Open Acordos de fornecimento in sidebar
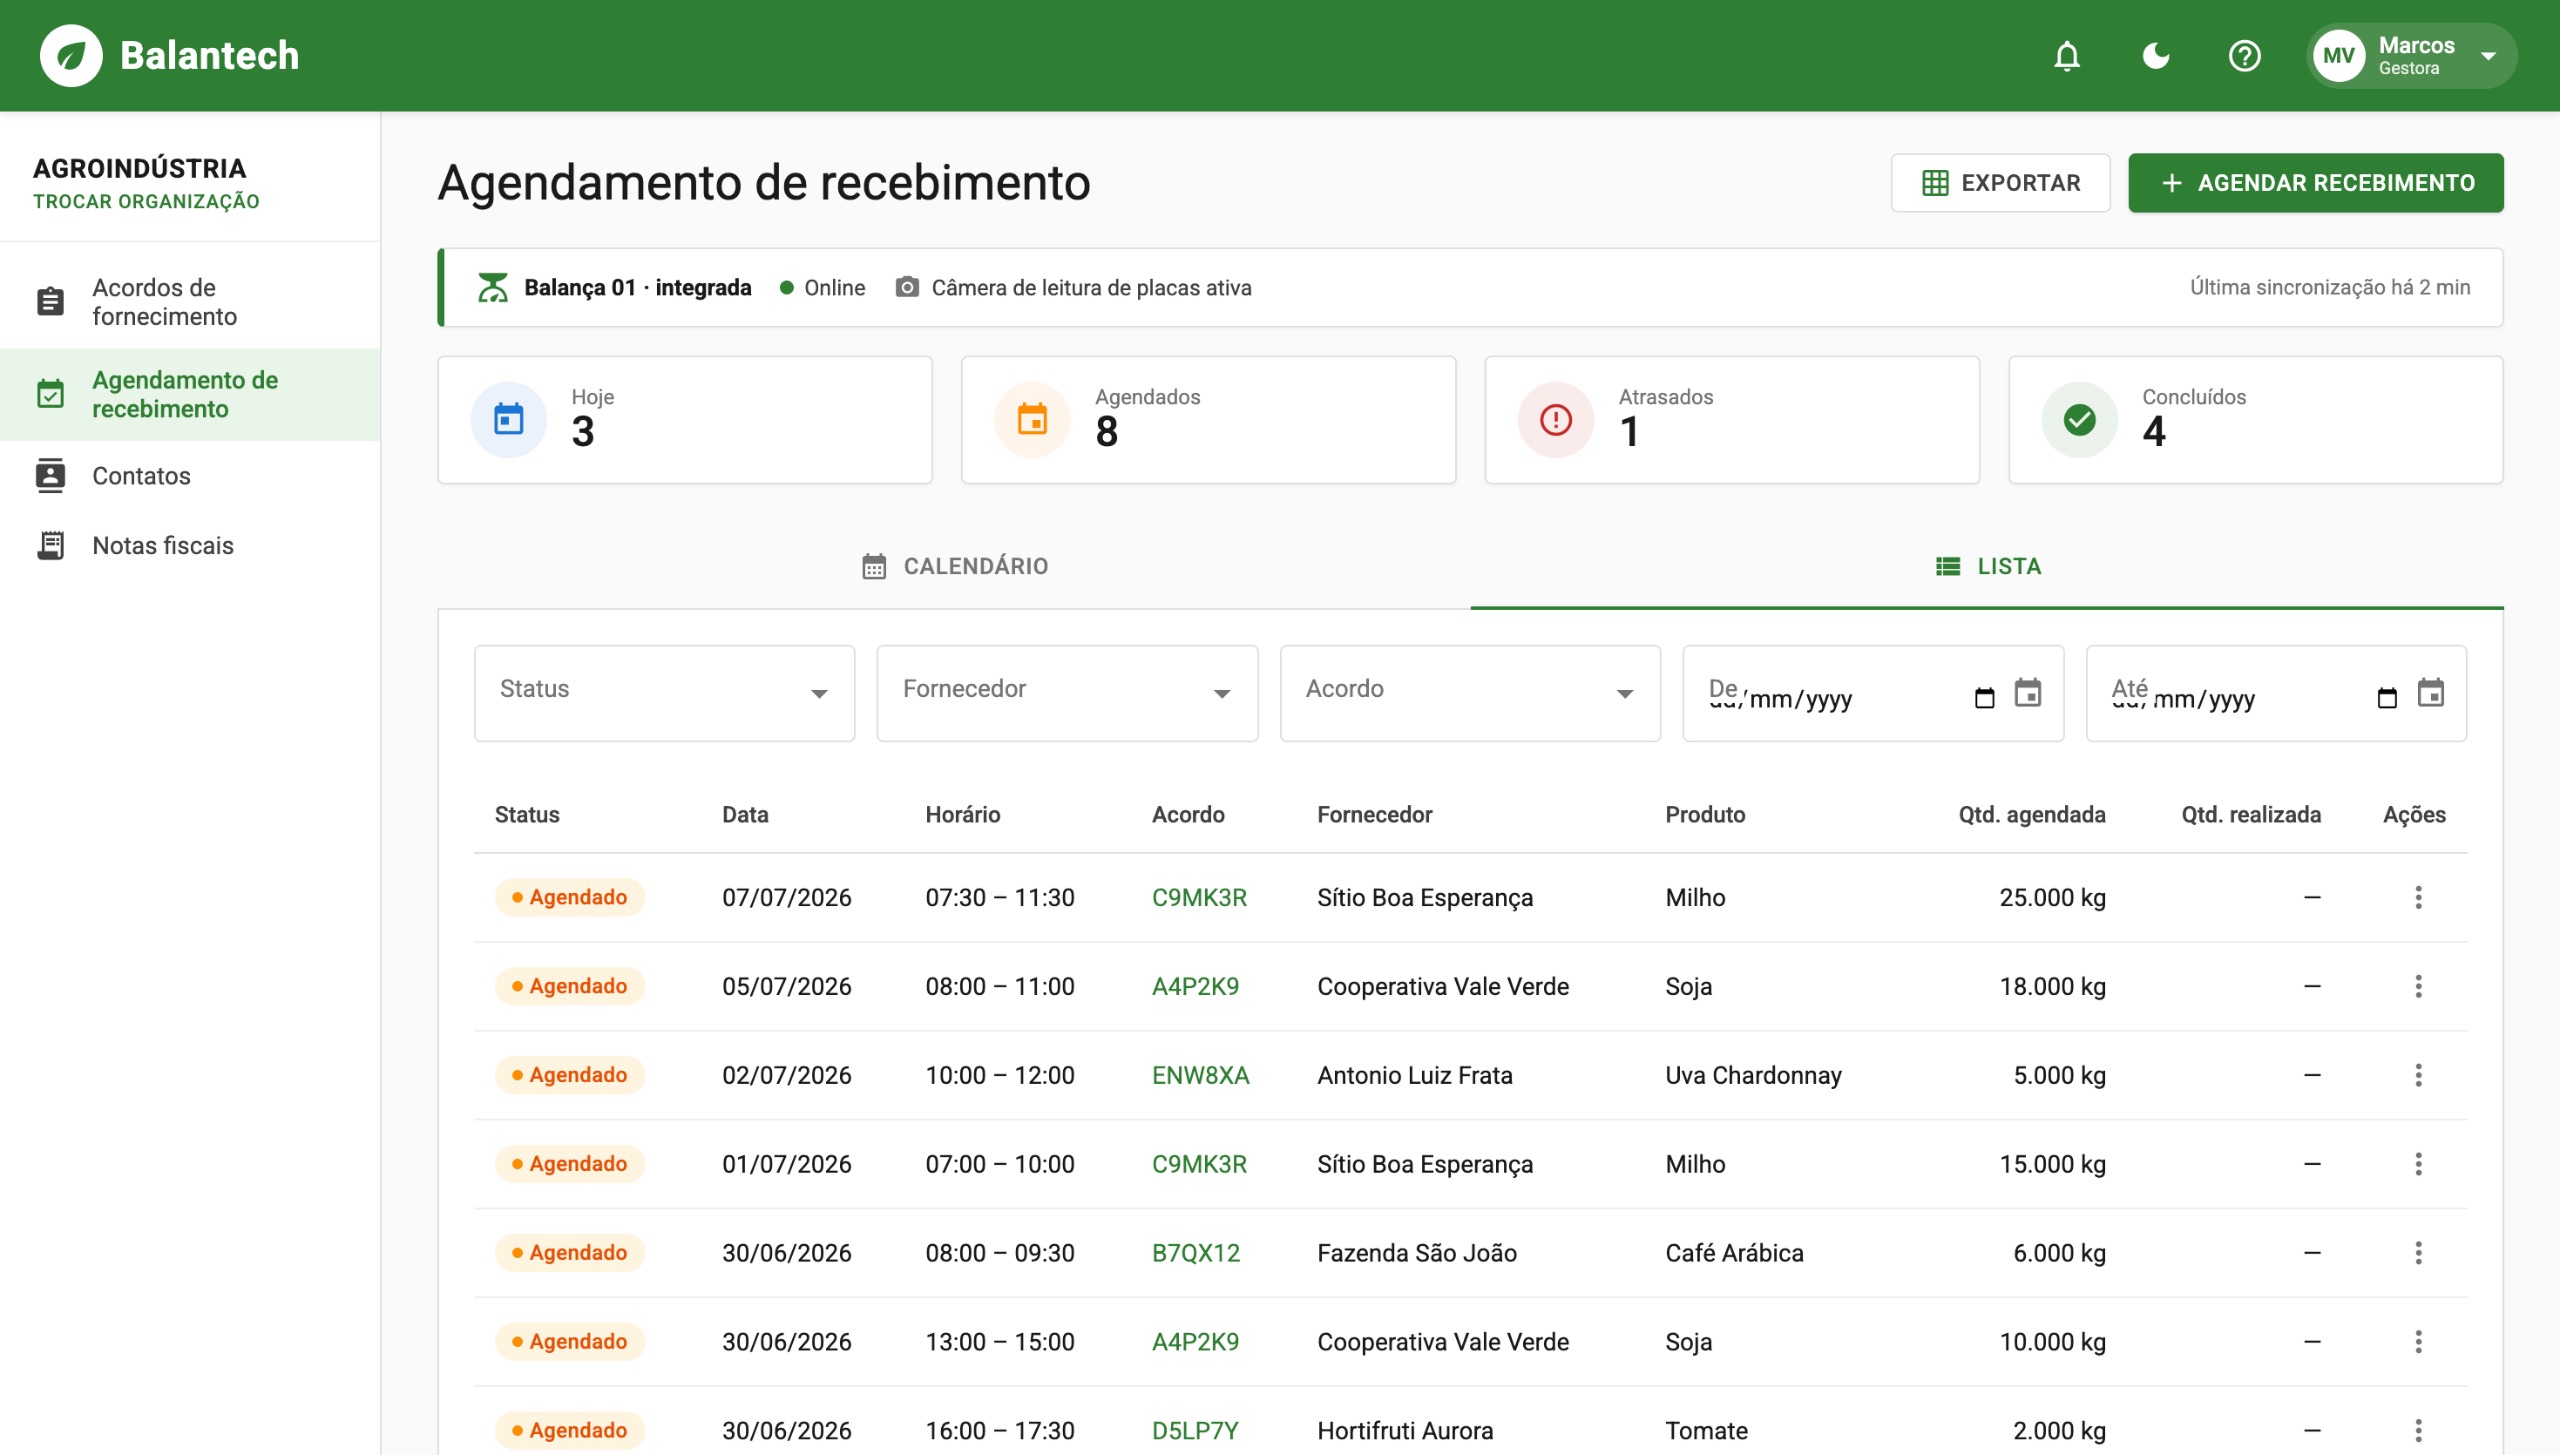2560x1455 pixels. coord(190,302)
